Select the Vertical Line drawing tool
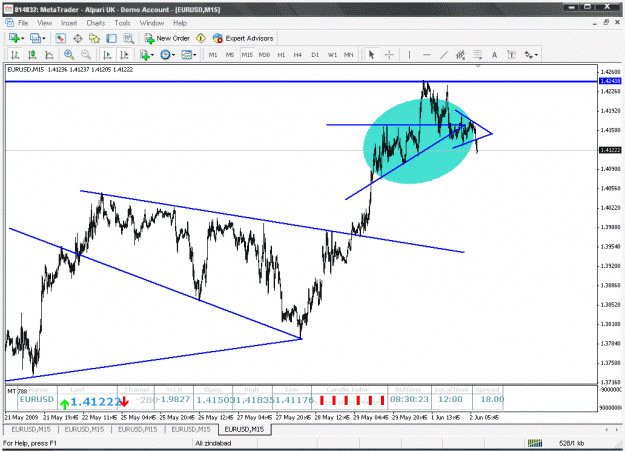Viewport: 625px width, 451px height. pos(409,55)
